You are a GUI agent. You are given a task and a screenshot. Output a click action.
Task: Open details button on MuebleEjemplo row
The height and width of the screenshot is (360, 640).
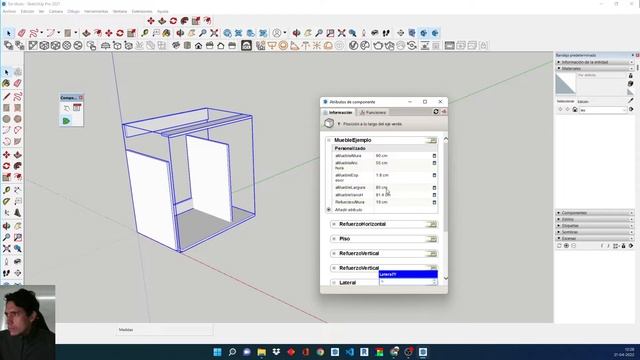point(431,140)
